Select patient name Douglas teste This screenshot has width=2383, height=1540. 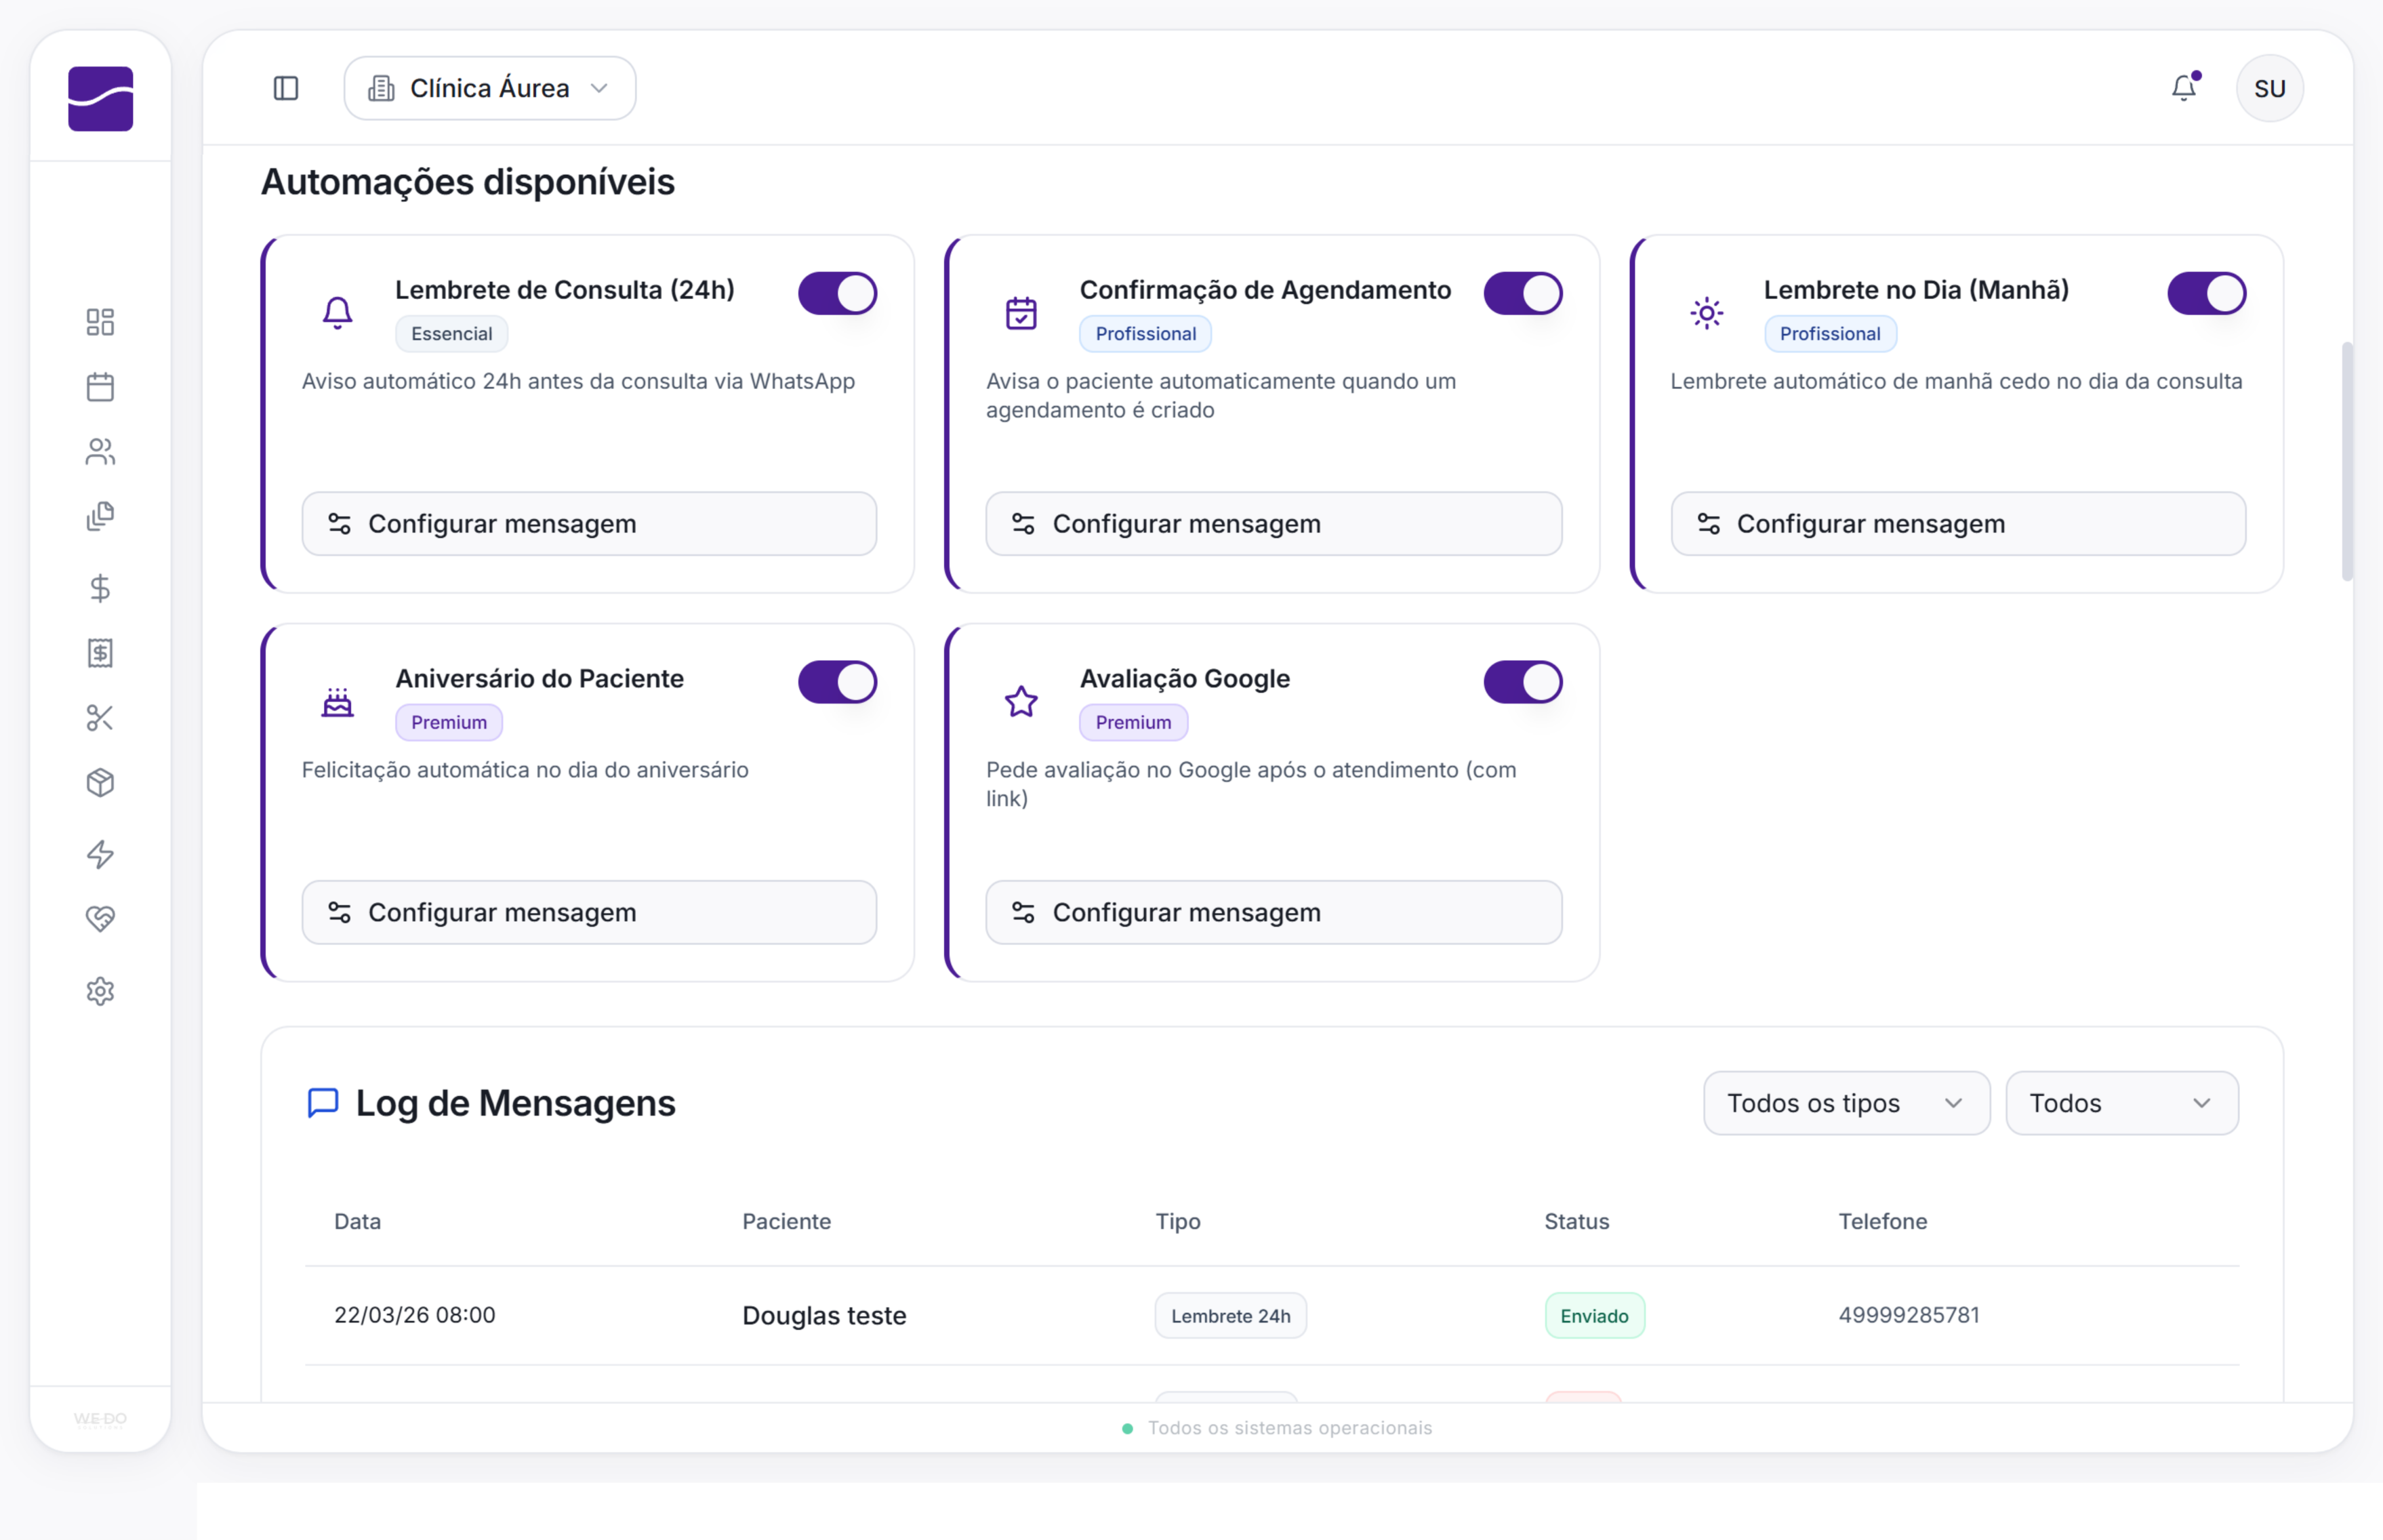click(824, 1316)
